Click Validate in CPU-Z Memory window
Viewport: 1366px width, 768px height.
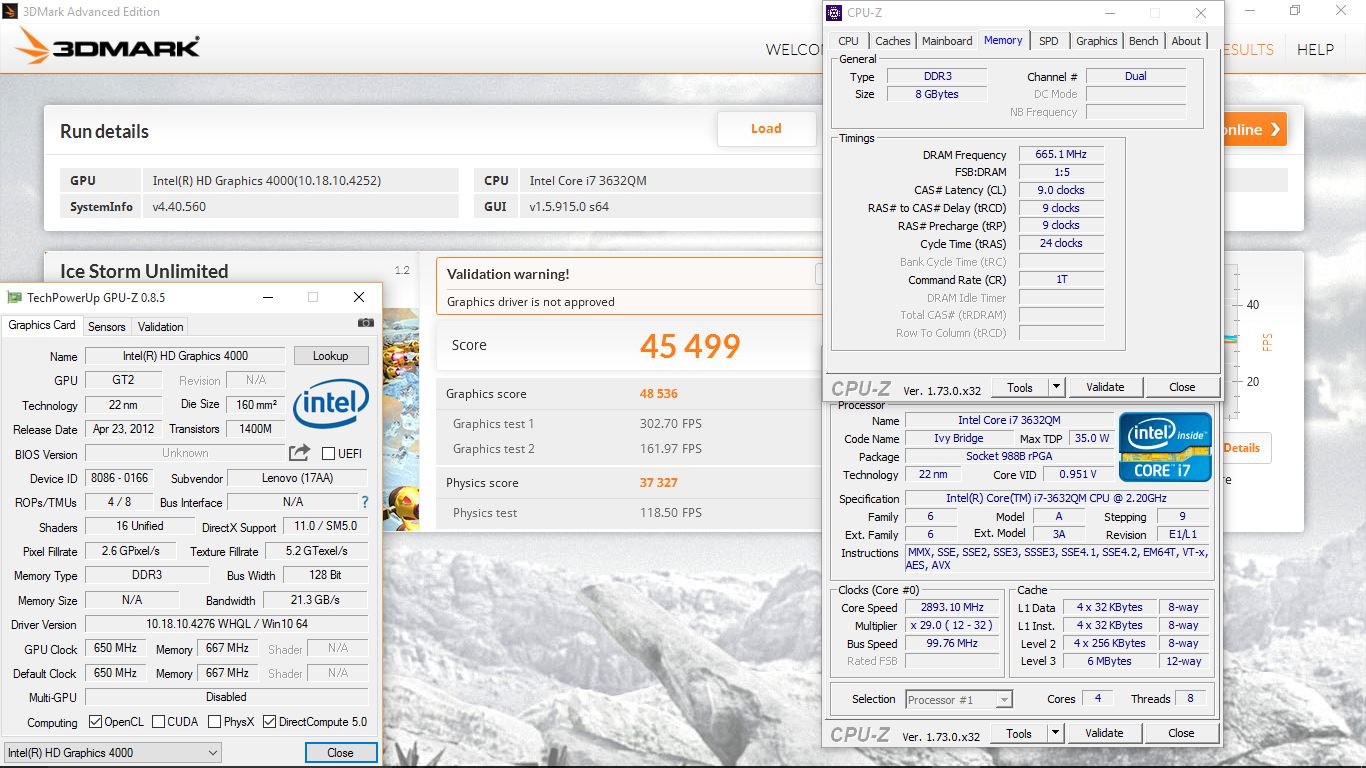click(1105, 387)
